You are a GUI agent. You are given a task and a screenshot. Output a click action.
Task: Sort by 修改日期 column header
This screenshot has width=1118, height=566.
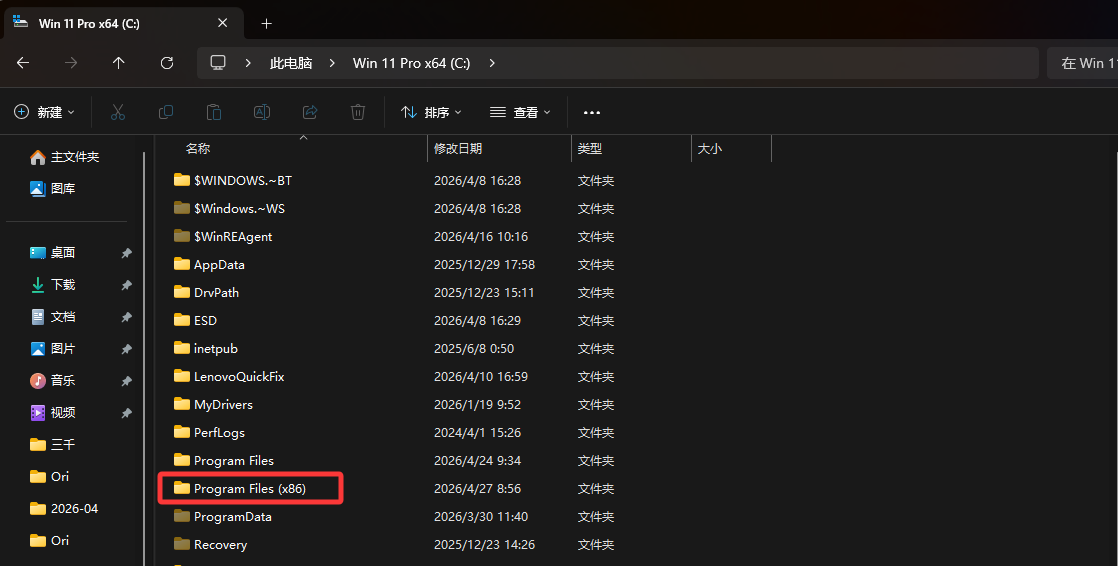pyautogui.click(x=458, y=148)
